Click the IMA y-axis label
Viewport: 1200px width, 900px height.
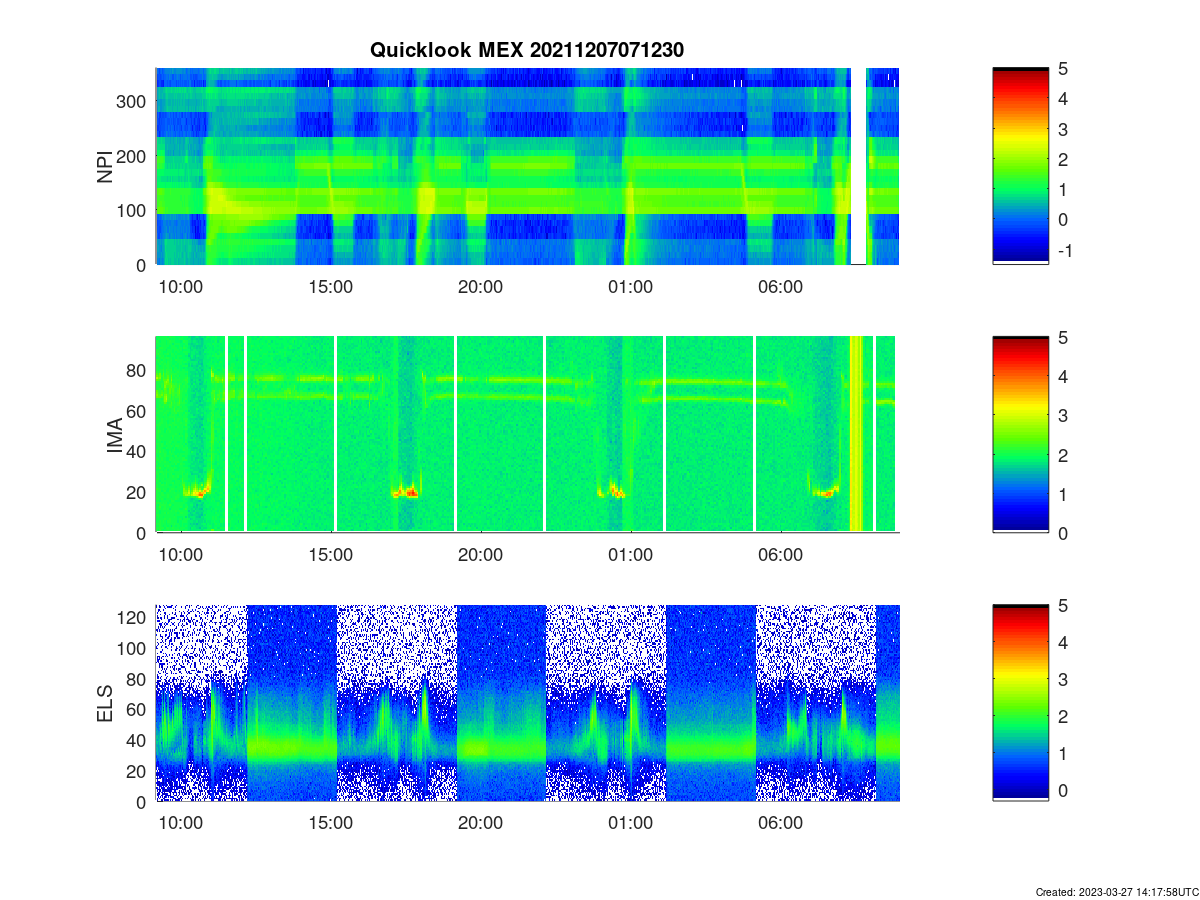click(x=114, y=435)
